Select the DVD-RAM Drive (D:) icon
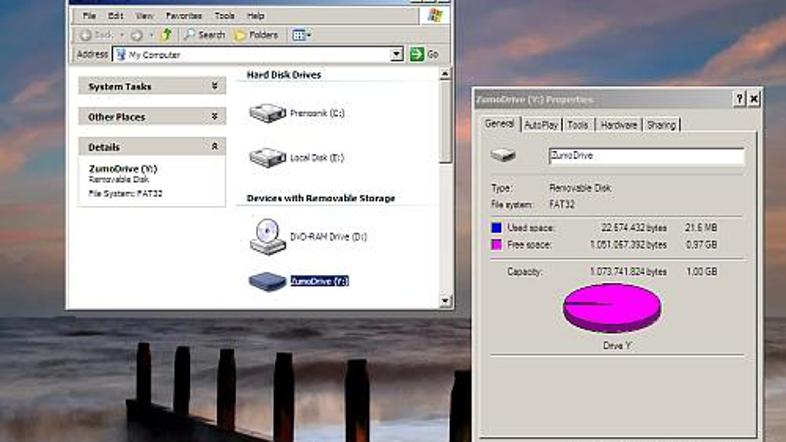 tap(267, 236)
